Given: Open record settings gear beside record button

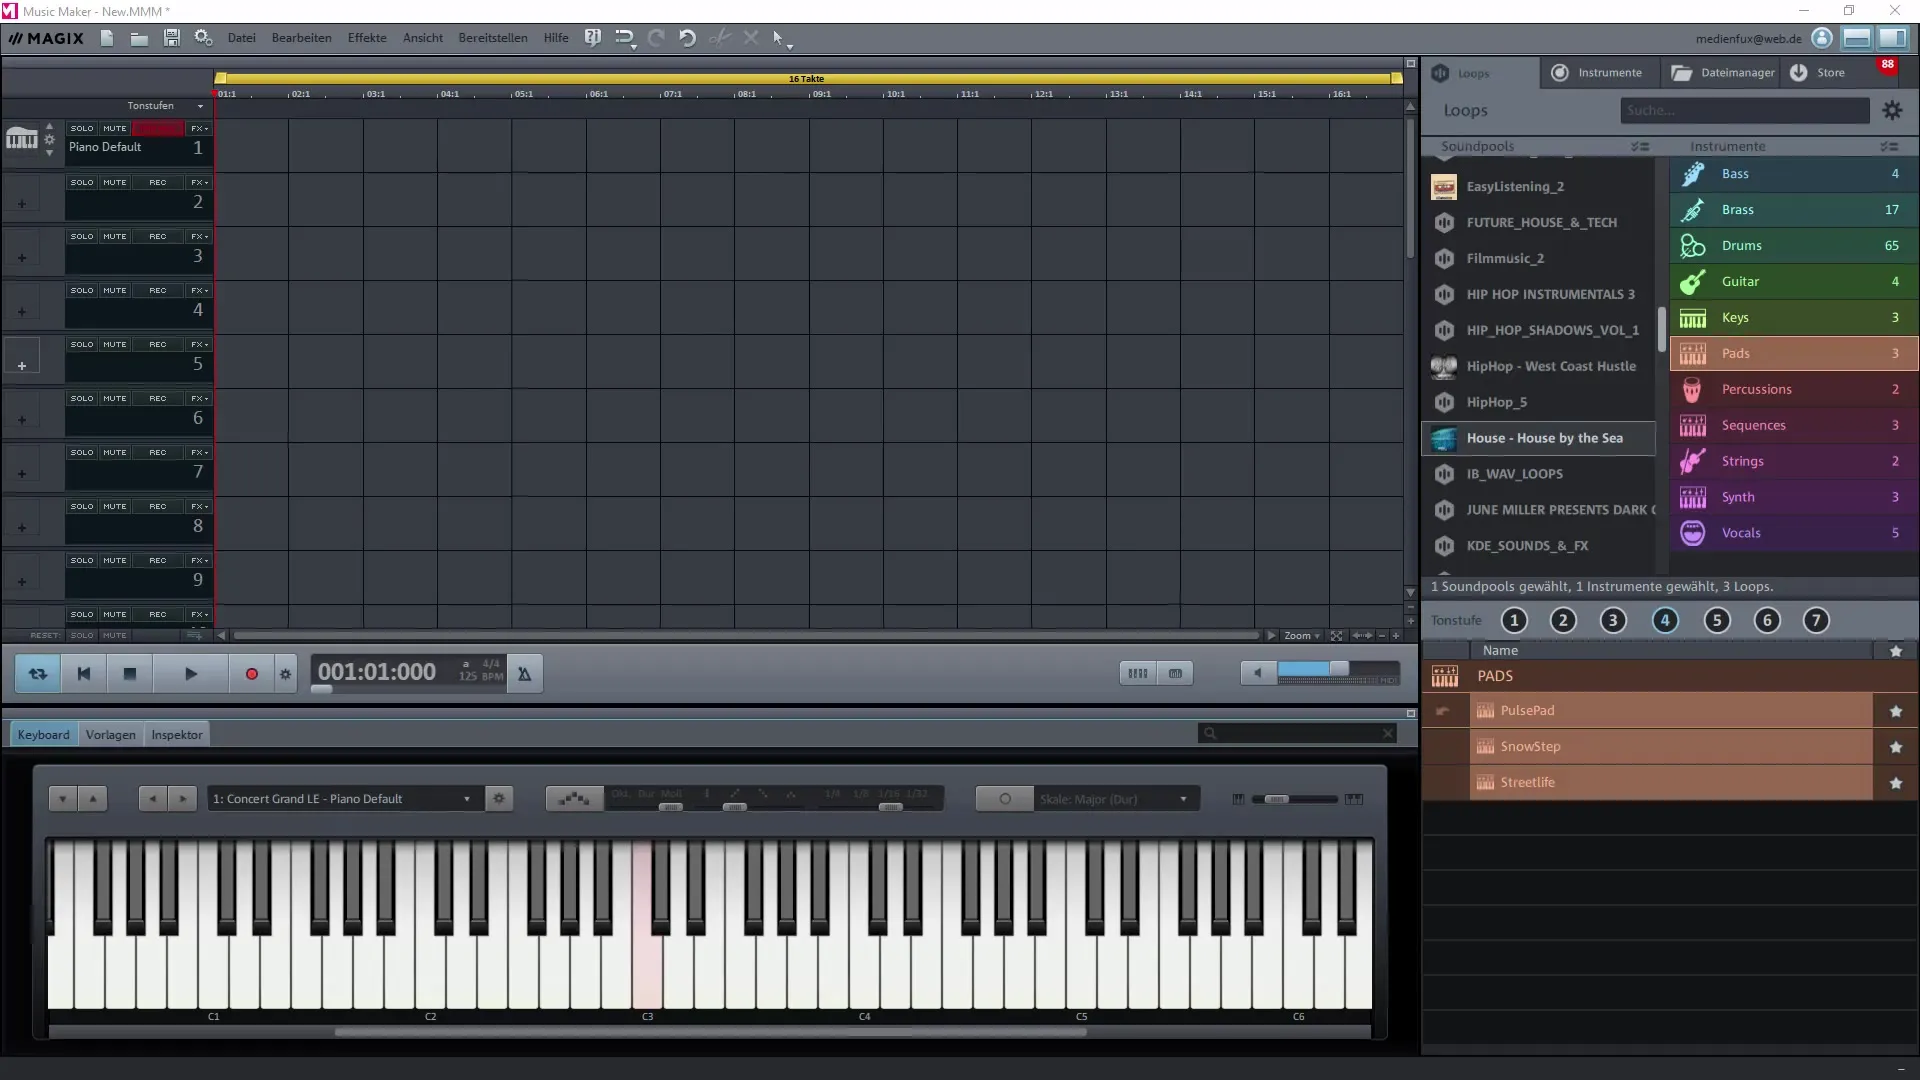Looking at the screenshot, I should tap(285, 674).
